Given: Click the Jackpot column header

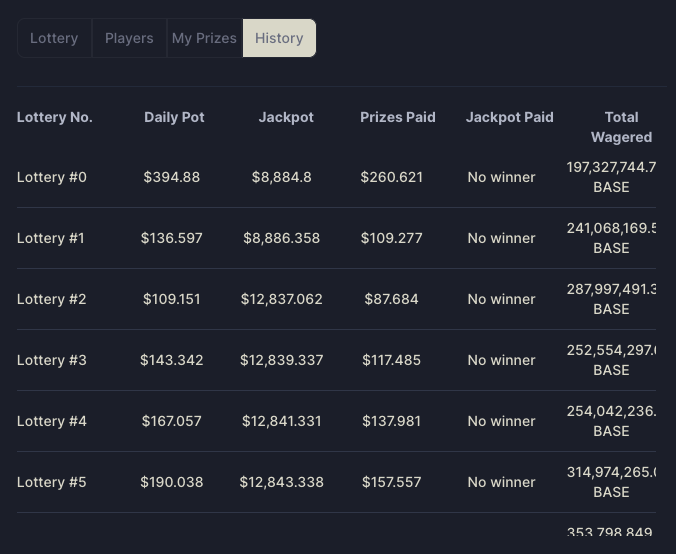Looking at the screenshot, I should click(286, 117).
